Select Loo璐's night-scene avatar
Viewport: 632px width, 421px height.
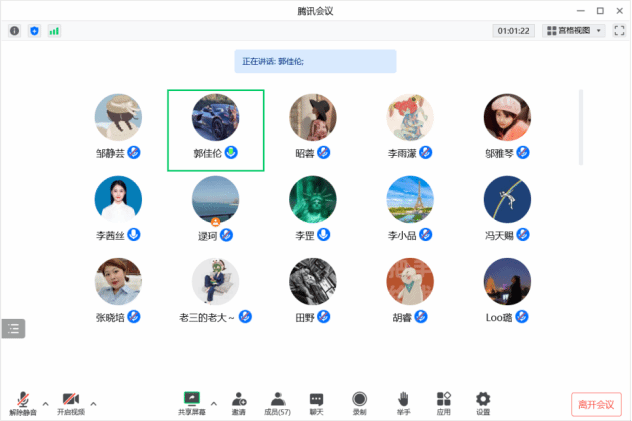[507, 281]
